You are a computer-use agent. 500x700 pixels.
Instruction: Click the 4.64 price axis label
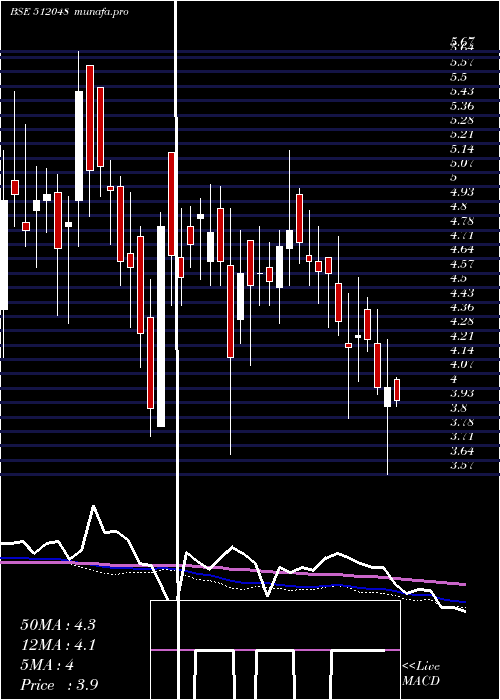click(x=462, y=249)
